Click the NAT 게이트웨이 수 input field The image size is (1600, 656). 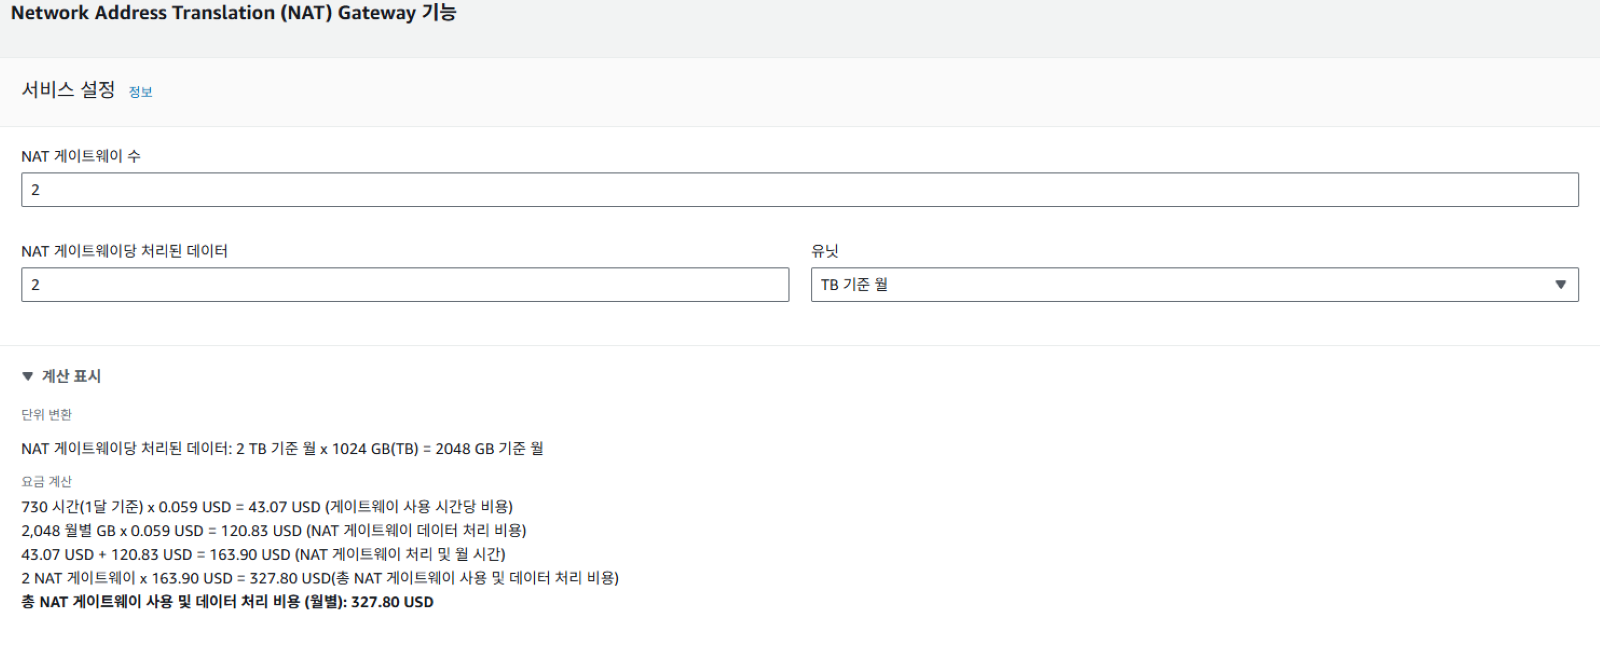(x=800, y=190)
